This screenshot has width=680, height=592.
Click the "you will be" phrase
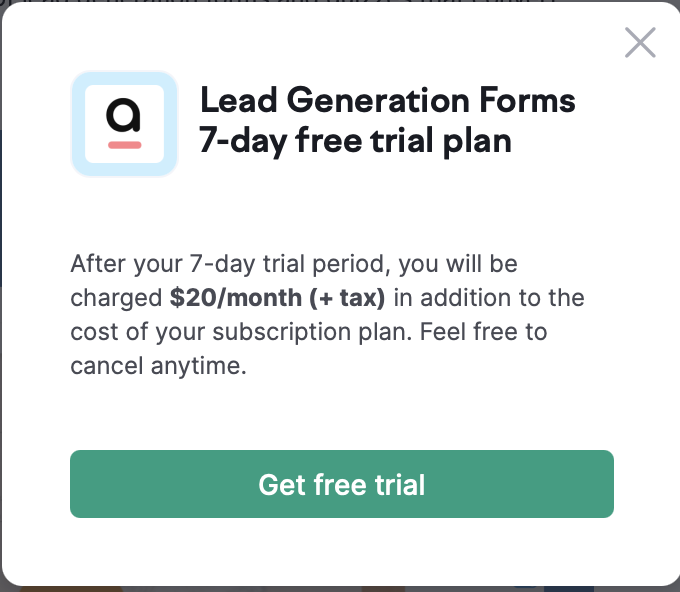(x=458, y=264)
